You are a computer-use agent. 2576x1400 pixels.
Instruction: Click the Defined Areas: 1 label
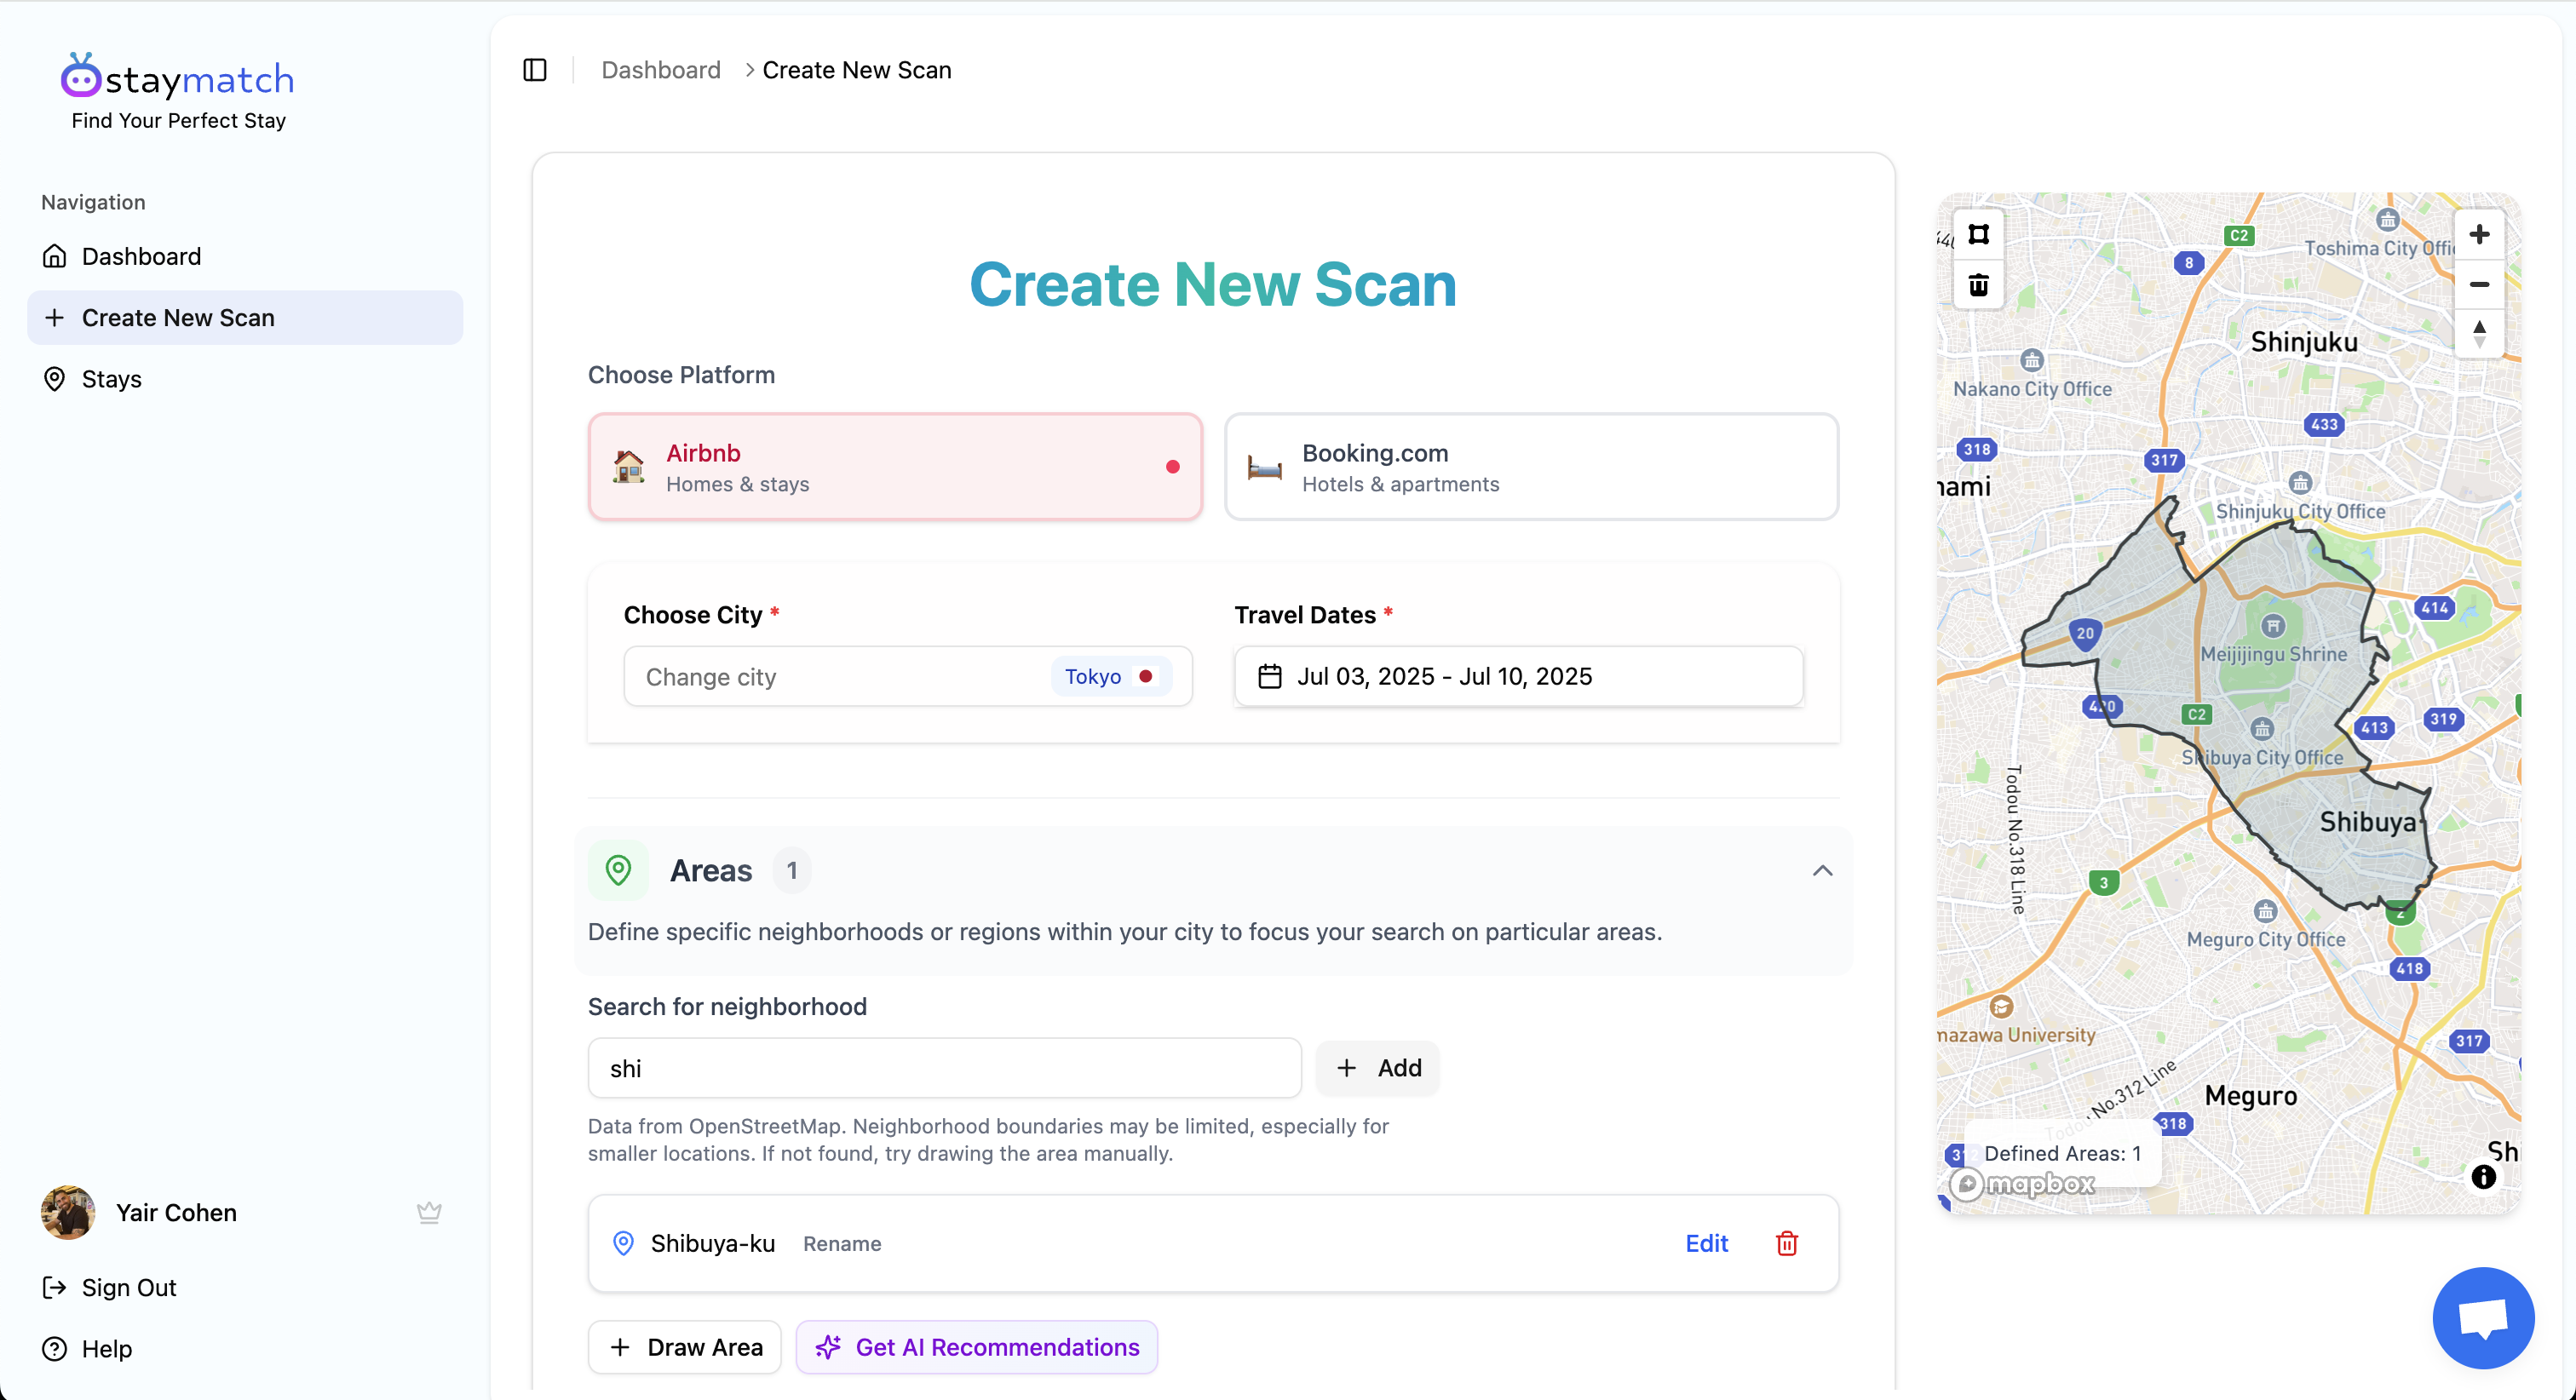coord(2062,1153)
